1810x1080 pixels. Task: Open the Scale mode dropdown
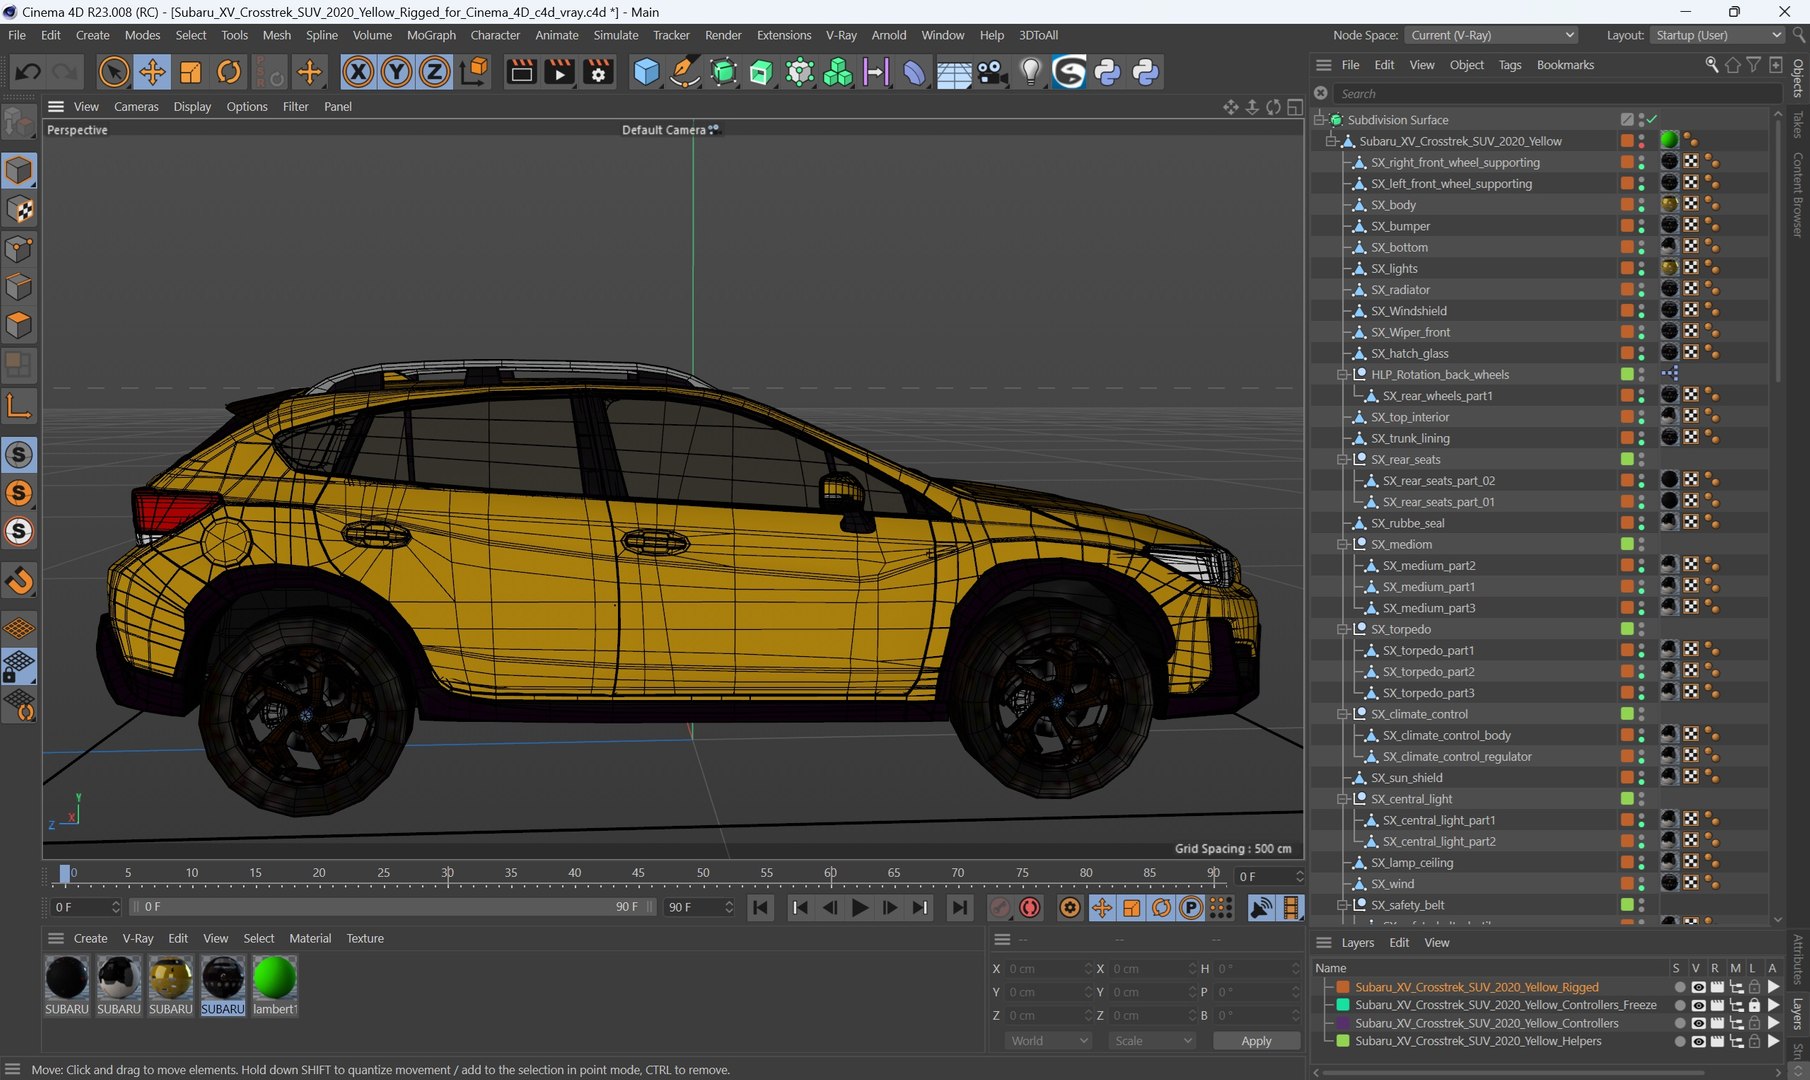point(1153,1041)
